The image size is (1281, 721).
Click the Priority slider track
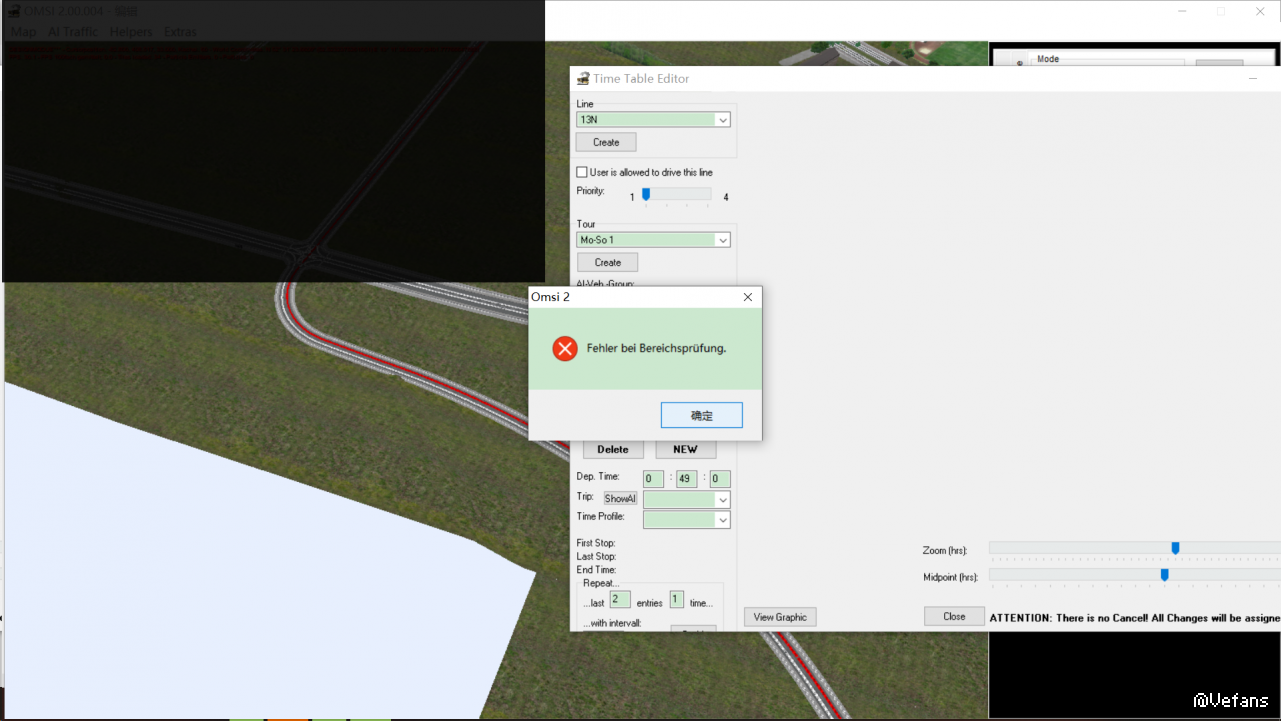[x=677, y=195]
